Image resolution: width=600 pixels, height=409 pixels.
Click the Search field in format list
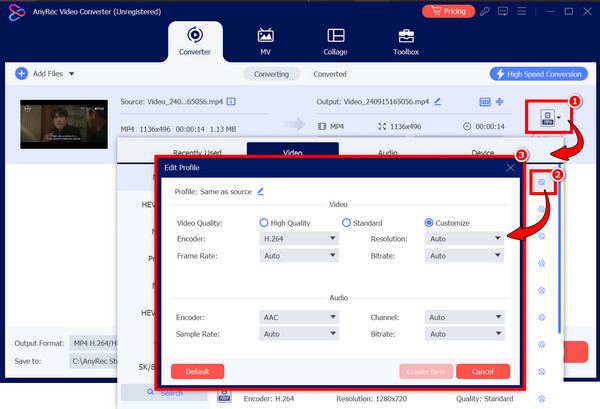pos(165,393)
